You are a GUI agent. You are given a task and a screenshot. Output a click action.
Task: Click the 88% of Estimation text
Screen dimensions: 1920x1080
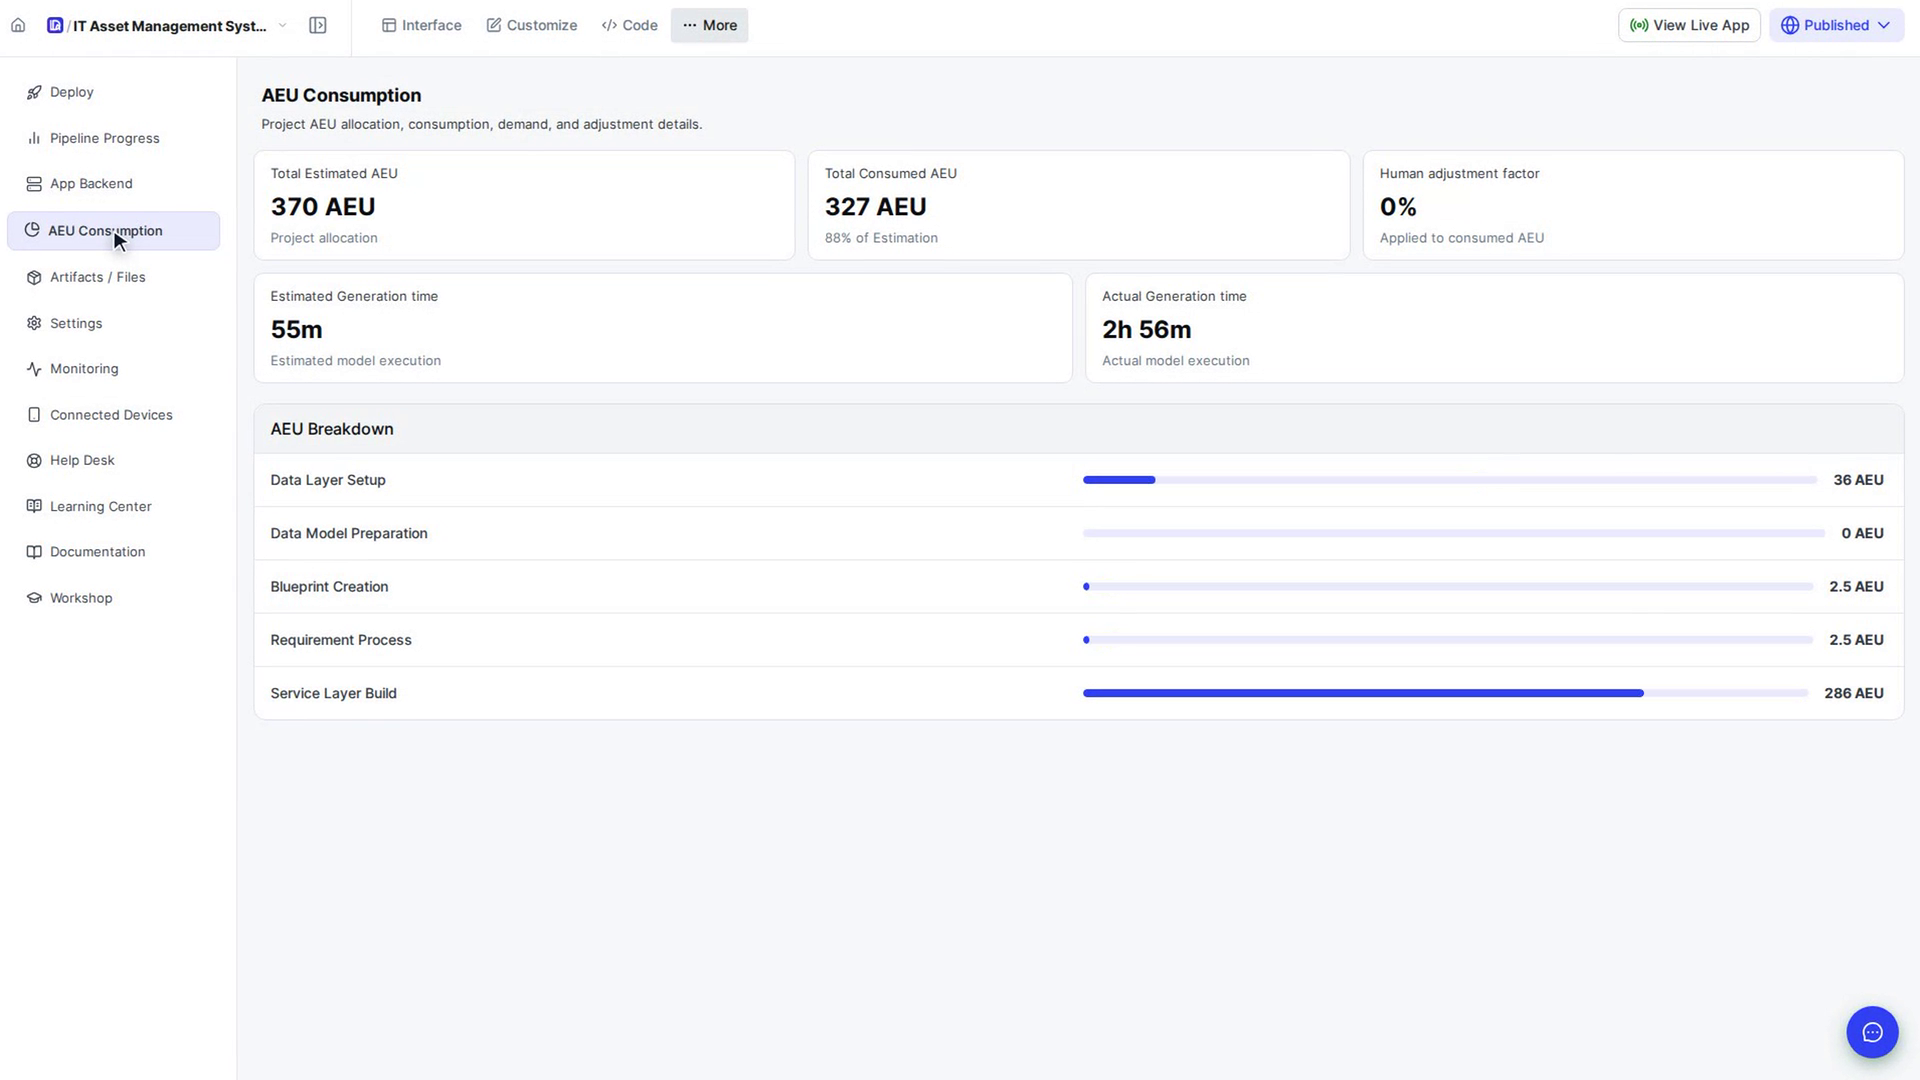[881, 238]
